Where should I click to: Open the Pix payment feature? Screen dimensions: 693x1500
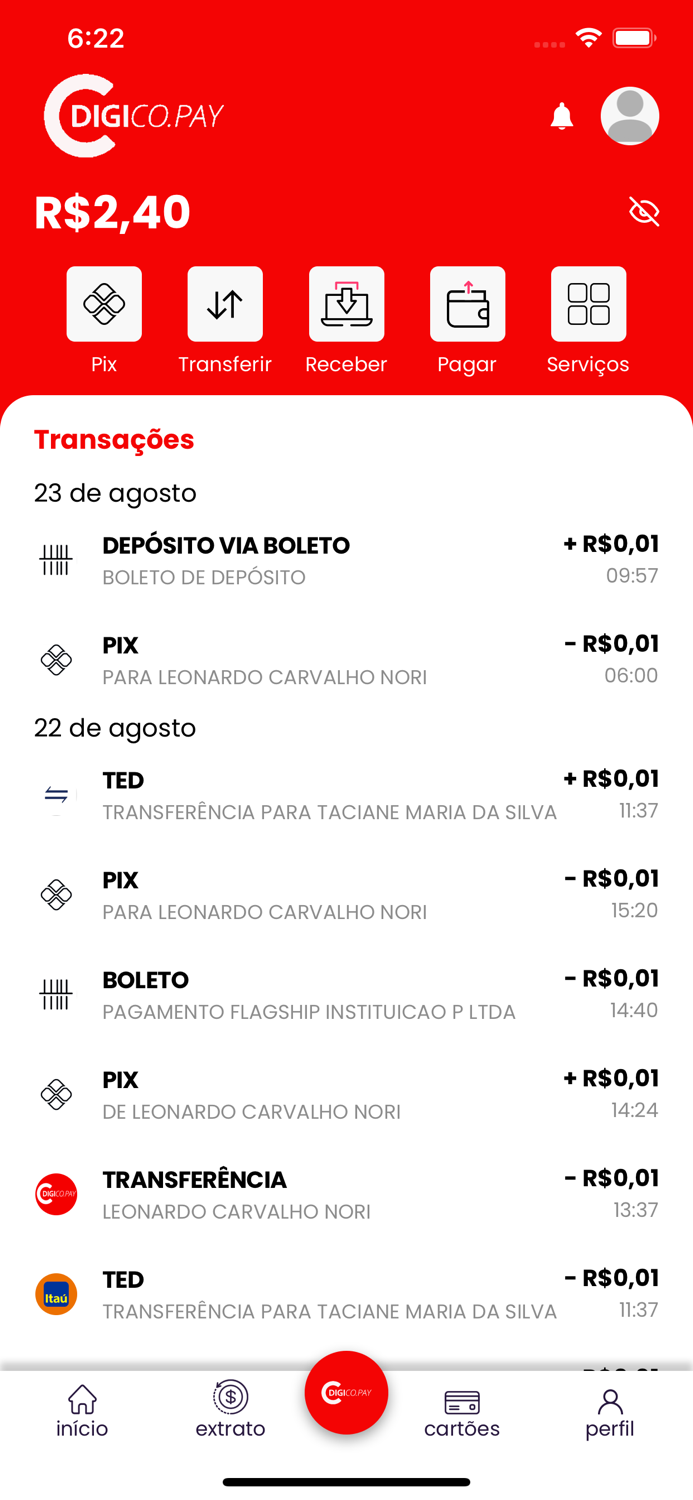coord(104,303)
